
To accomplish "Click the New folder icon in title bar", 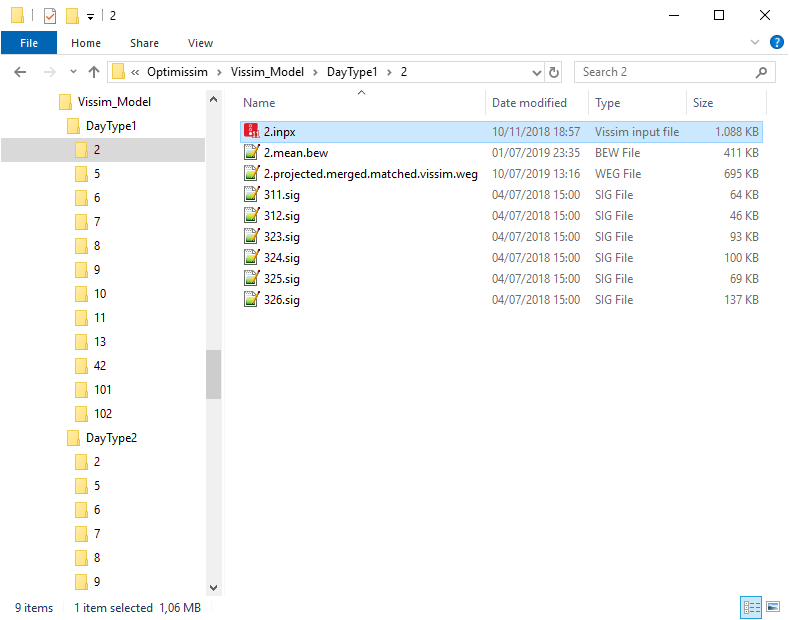I will (72, 16).
